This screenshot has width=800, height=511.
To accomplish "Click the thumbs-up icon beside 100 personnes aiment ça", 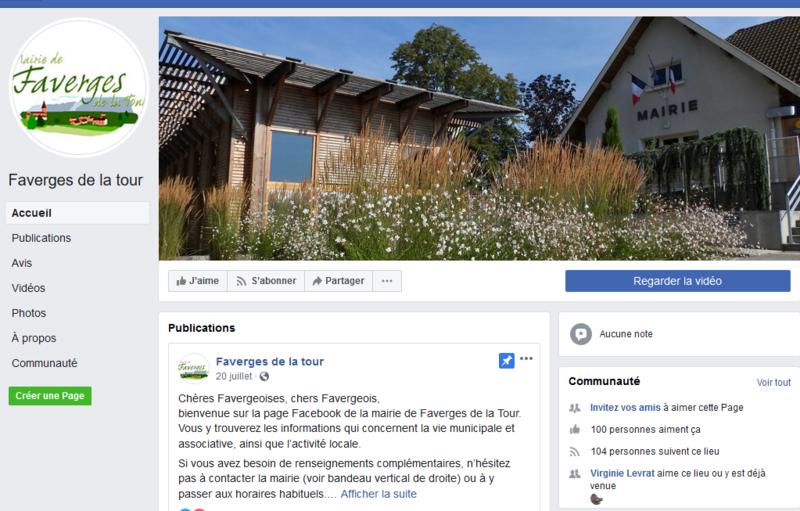I will (575, 429).
